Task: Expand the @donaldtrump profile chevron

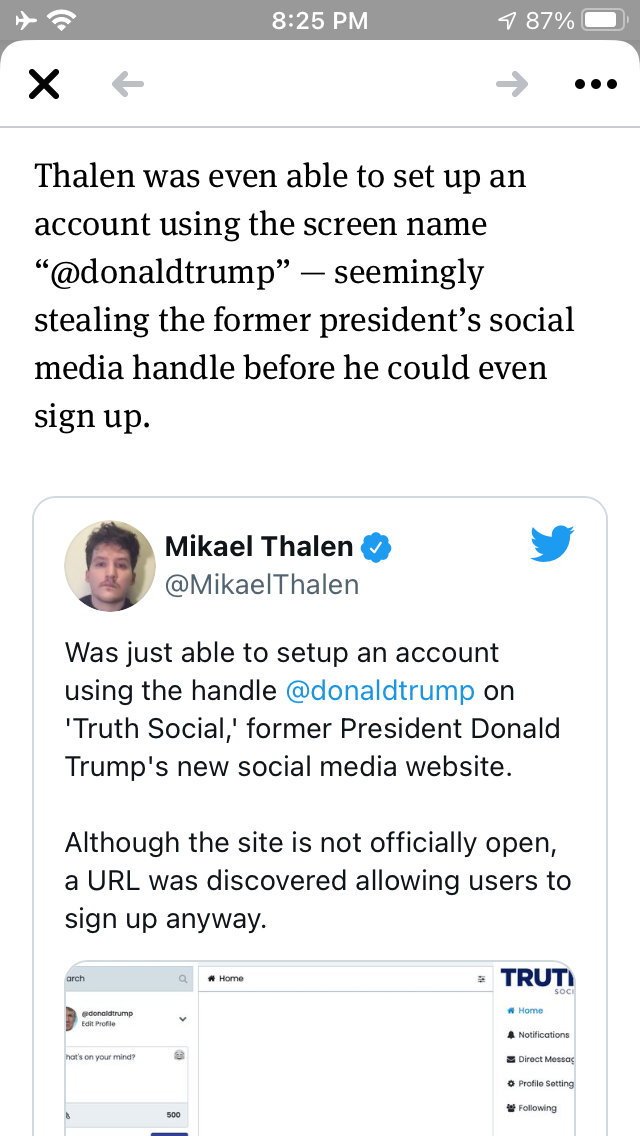Action: 182,1018
